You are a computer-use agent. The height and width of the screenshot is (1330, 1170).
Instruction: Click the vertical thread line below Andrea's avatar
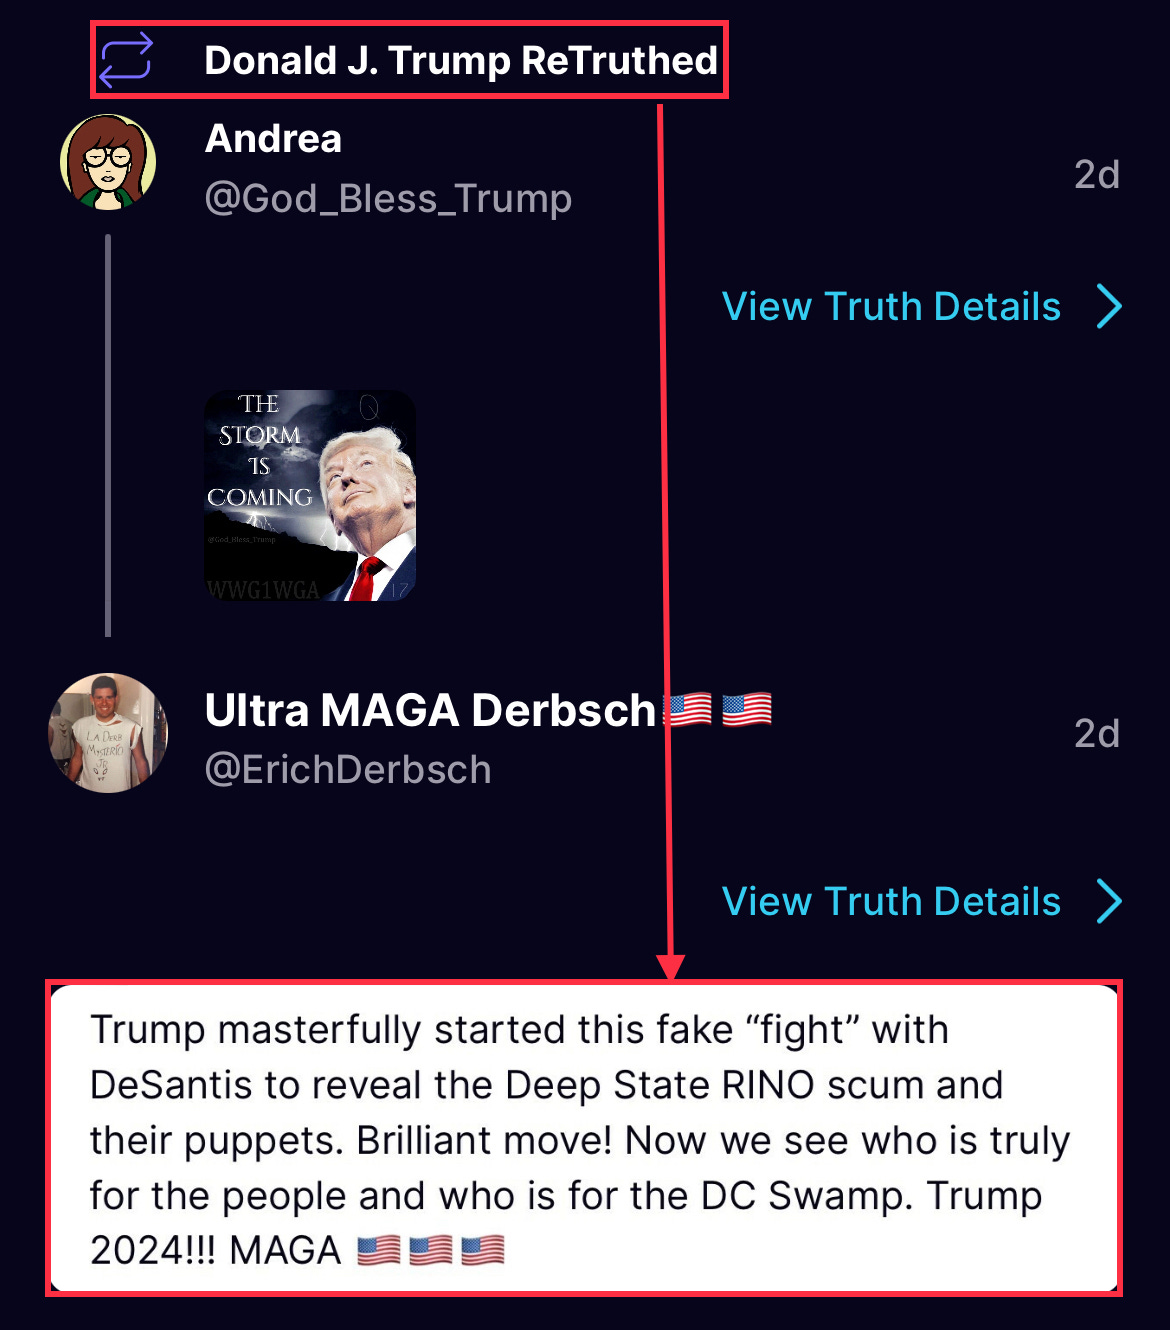tap(108, 435)
